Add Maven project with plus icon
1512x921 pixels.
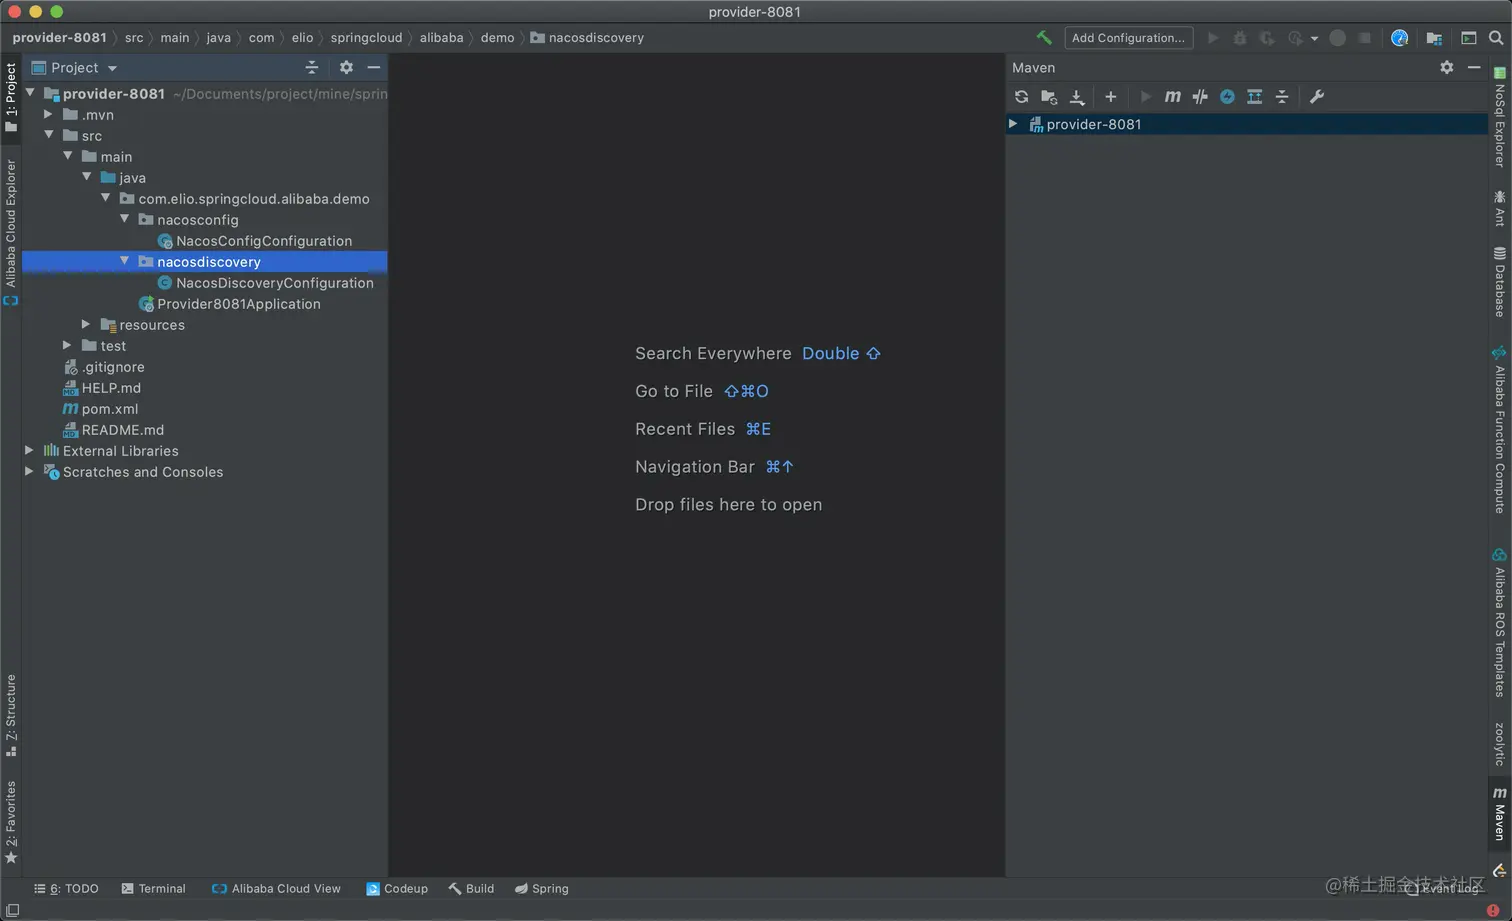[1110, 97]
